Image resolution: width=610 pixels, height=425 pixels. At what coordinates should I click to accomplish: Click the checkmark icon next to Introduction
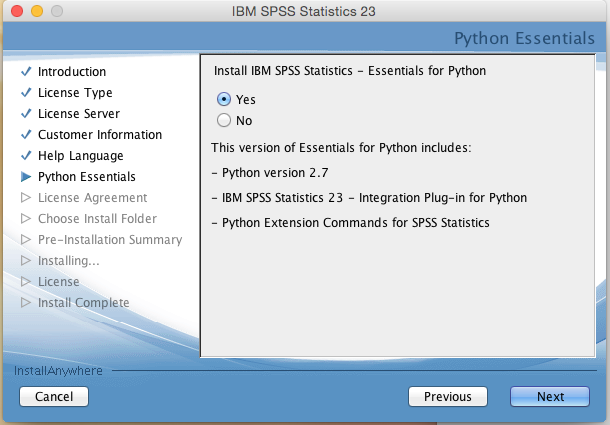26,72
